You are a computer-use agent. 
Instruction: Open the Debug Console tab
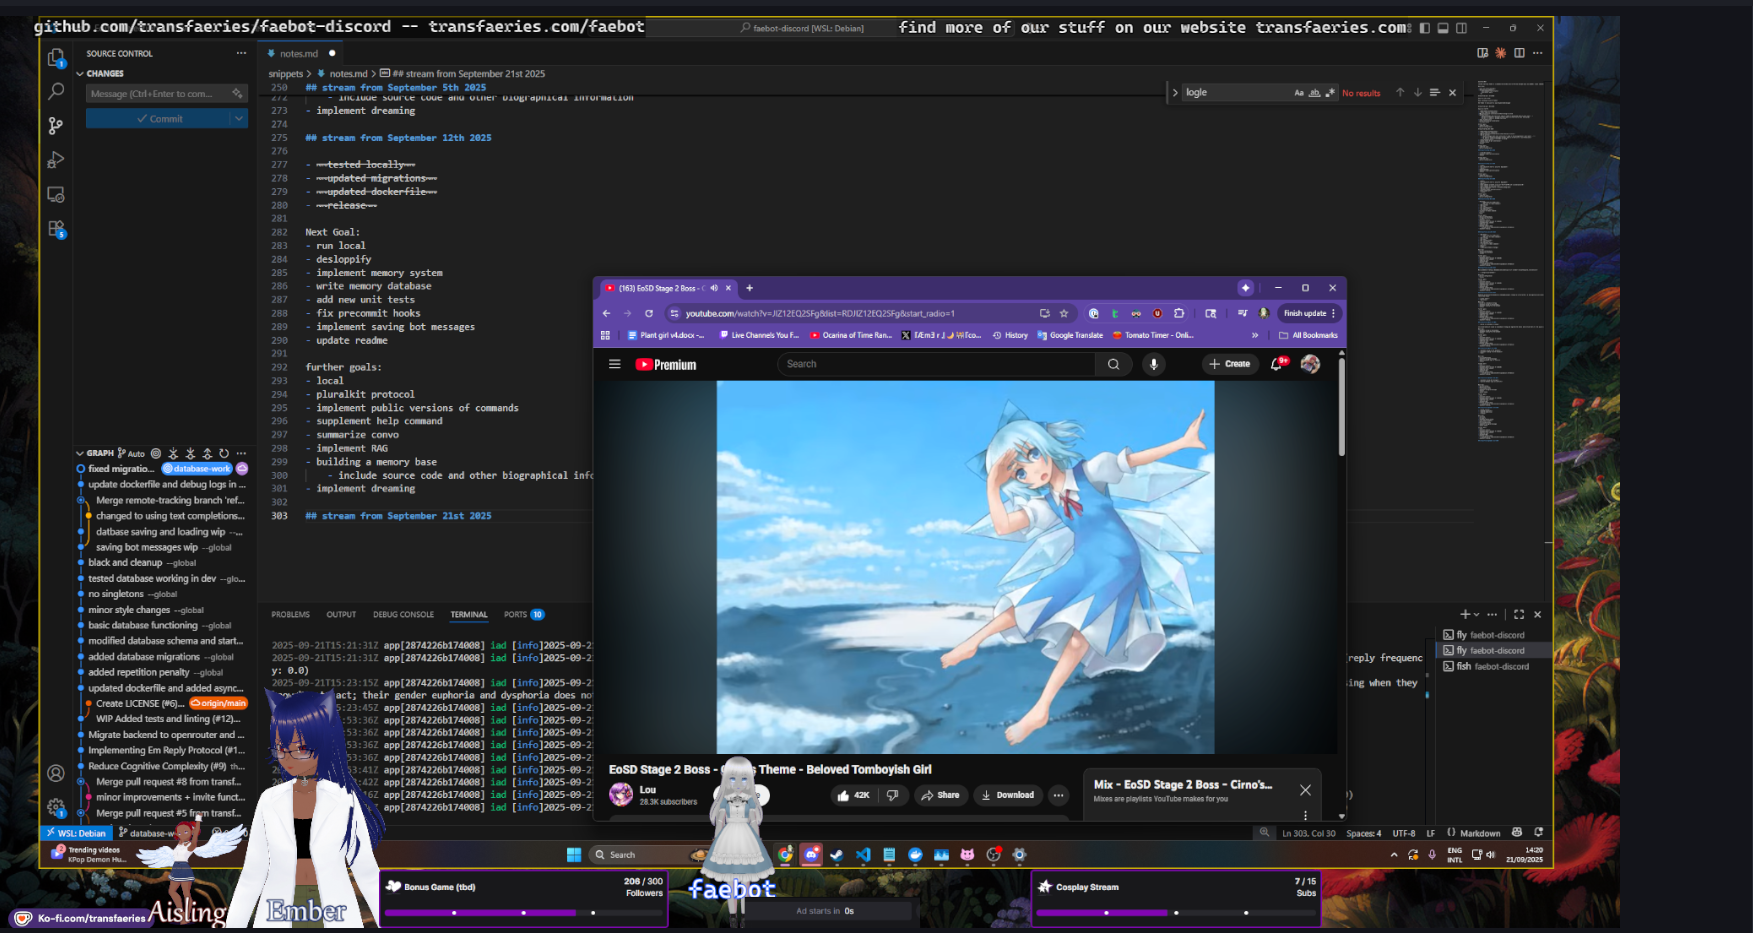(403, 614)
